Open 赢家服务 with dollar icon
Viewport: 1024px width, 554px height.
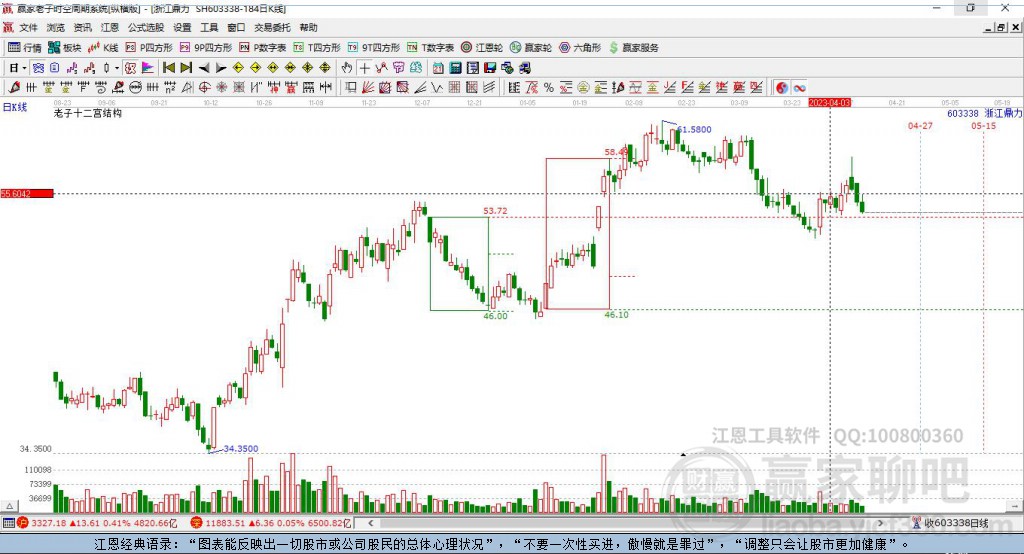(x=633, y=48)
